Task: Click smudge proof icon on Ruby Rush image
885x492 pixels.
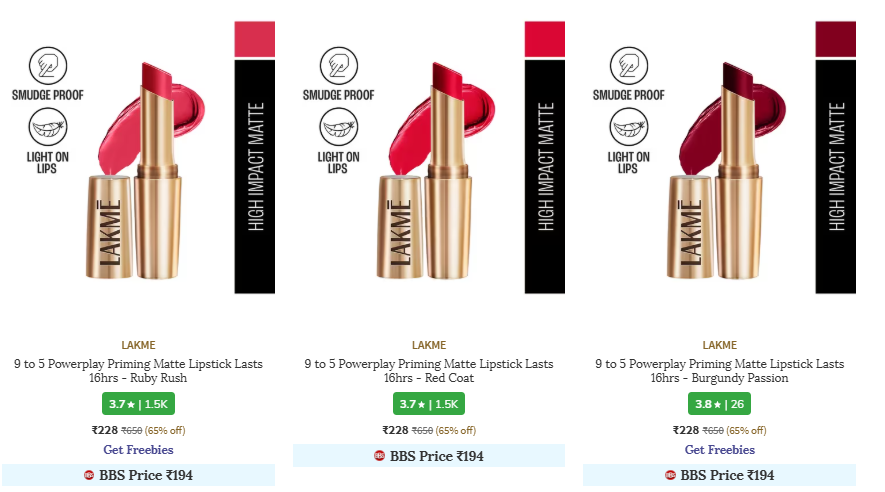Action: point(48,65)
